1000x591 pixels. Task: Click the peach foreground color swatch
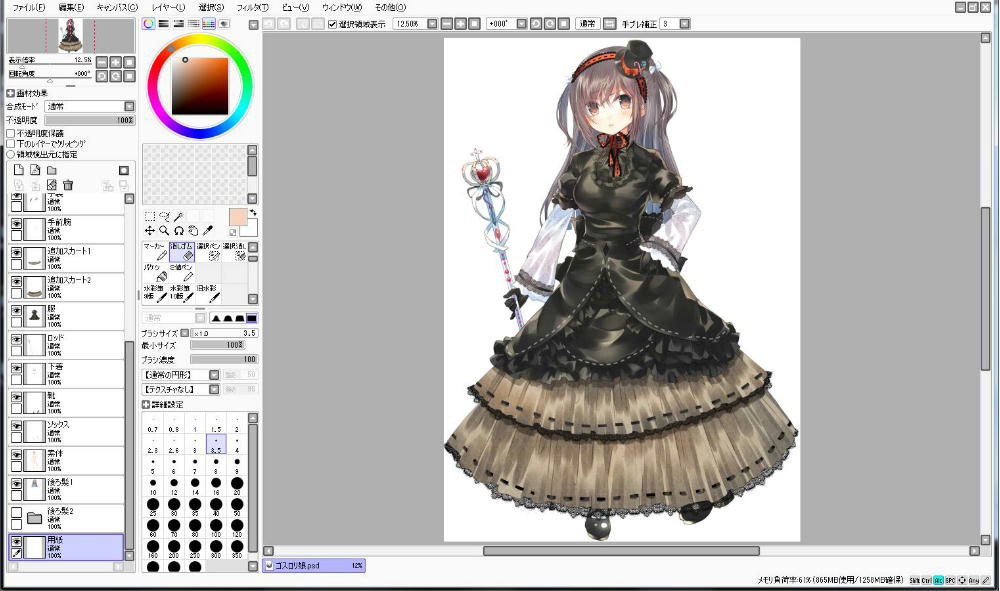point(237,218)
